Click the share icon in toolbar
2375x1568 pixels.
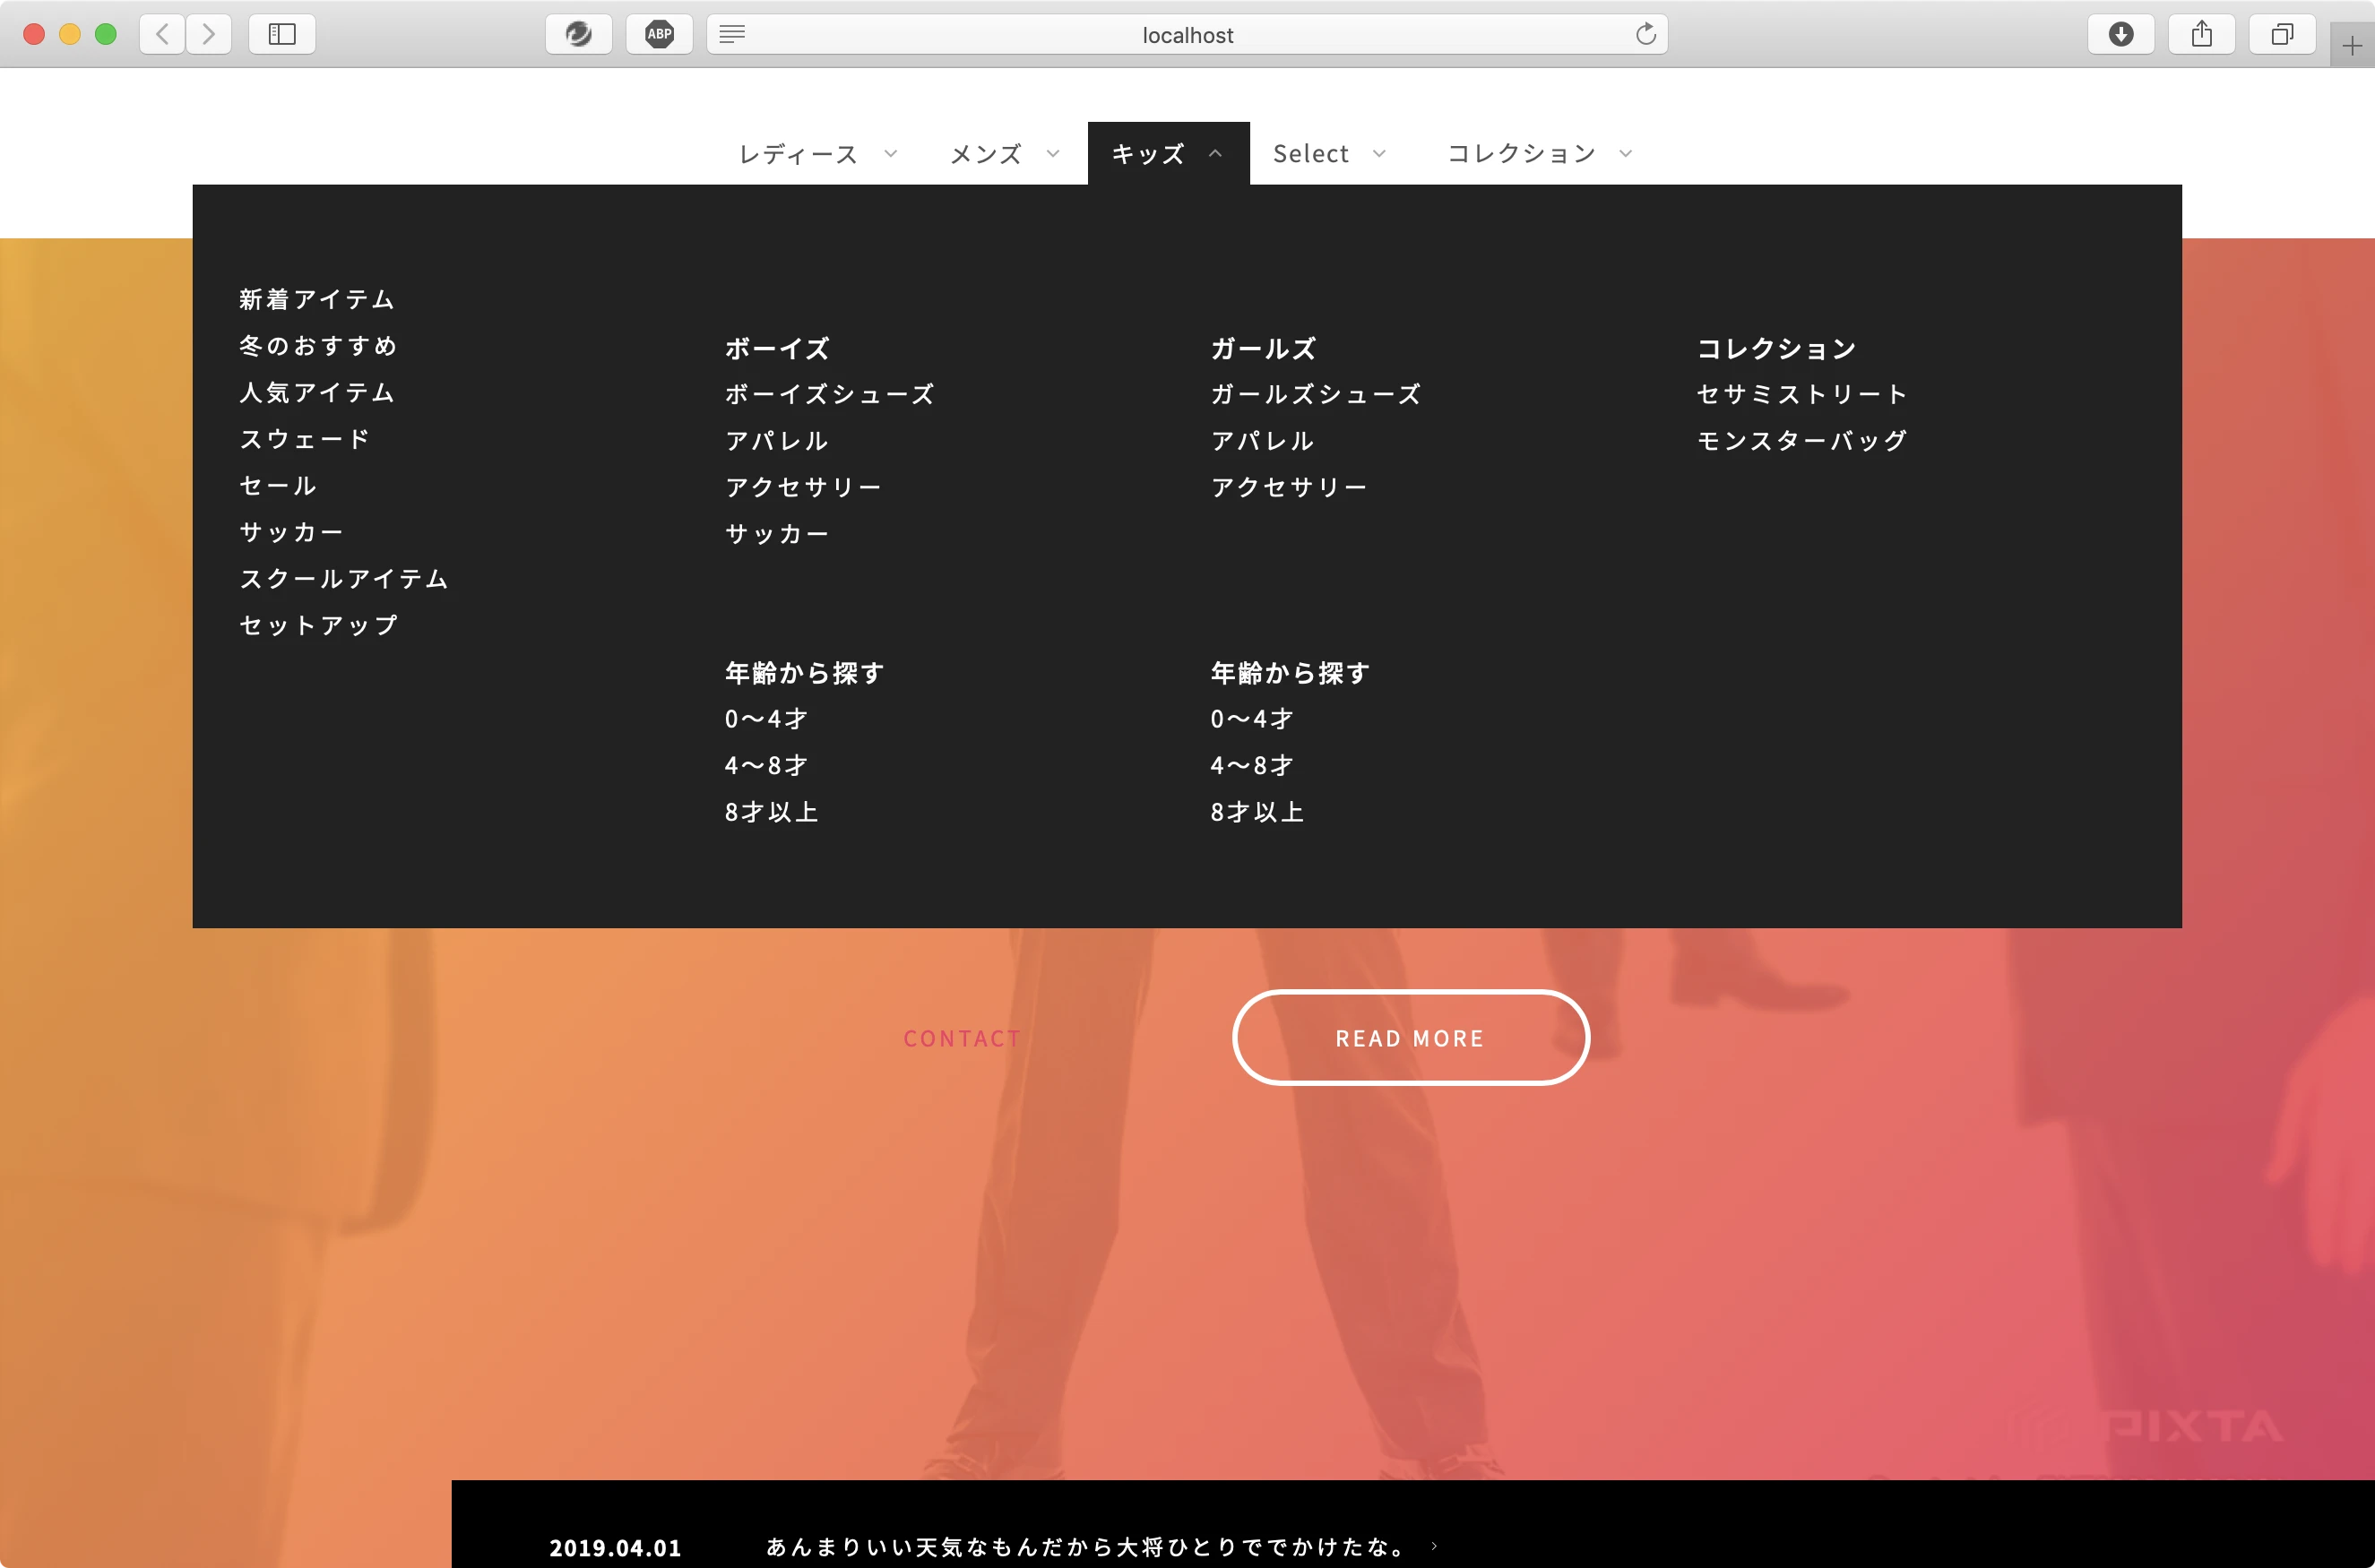pyautogui.click(x=2202, y=31)
